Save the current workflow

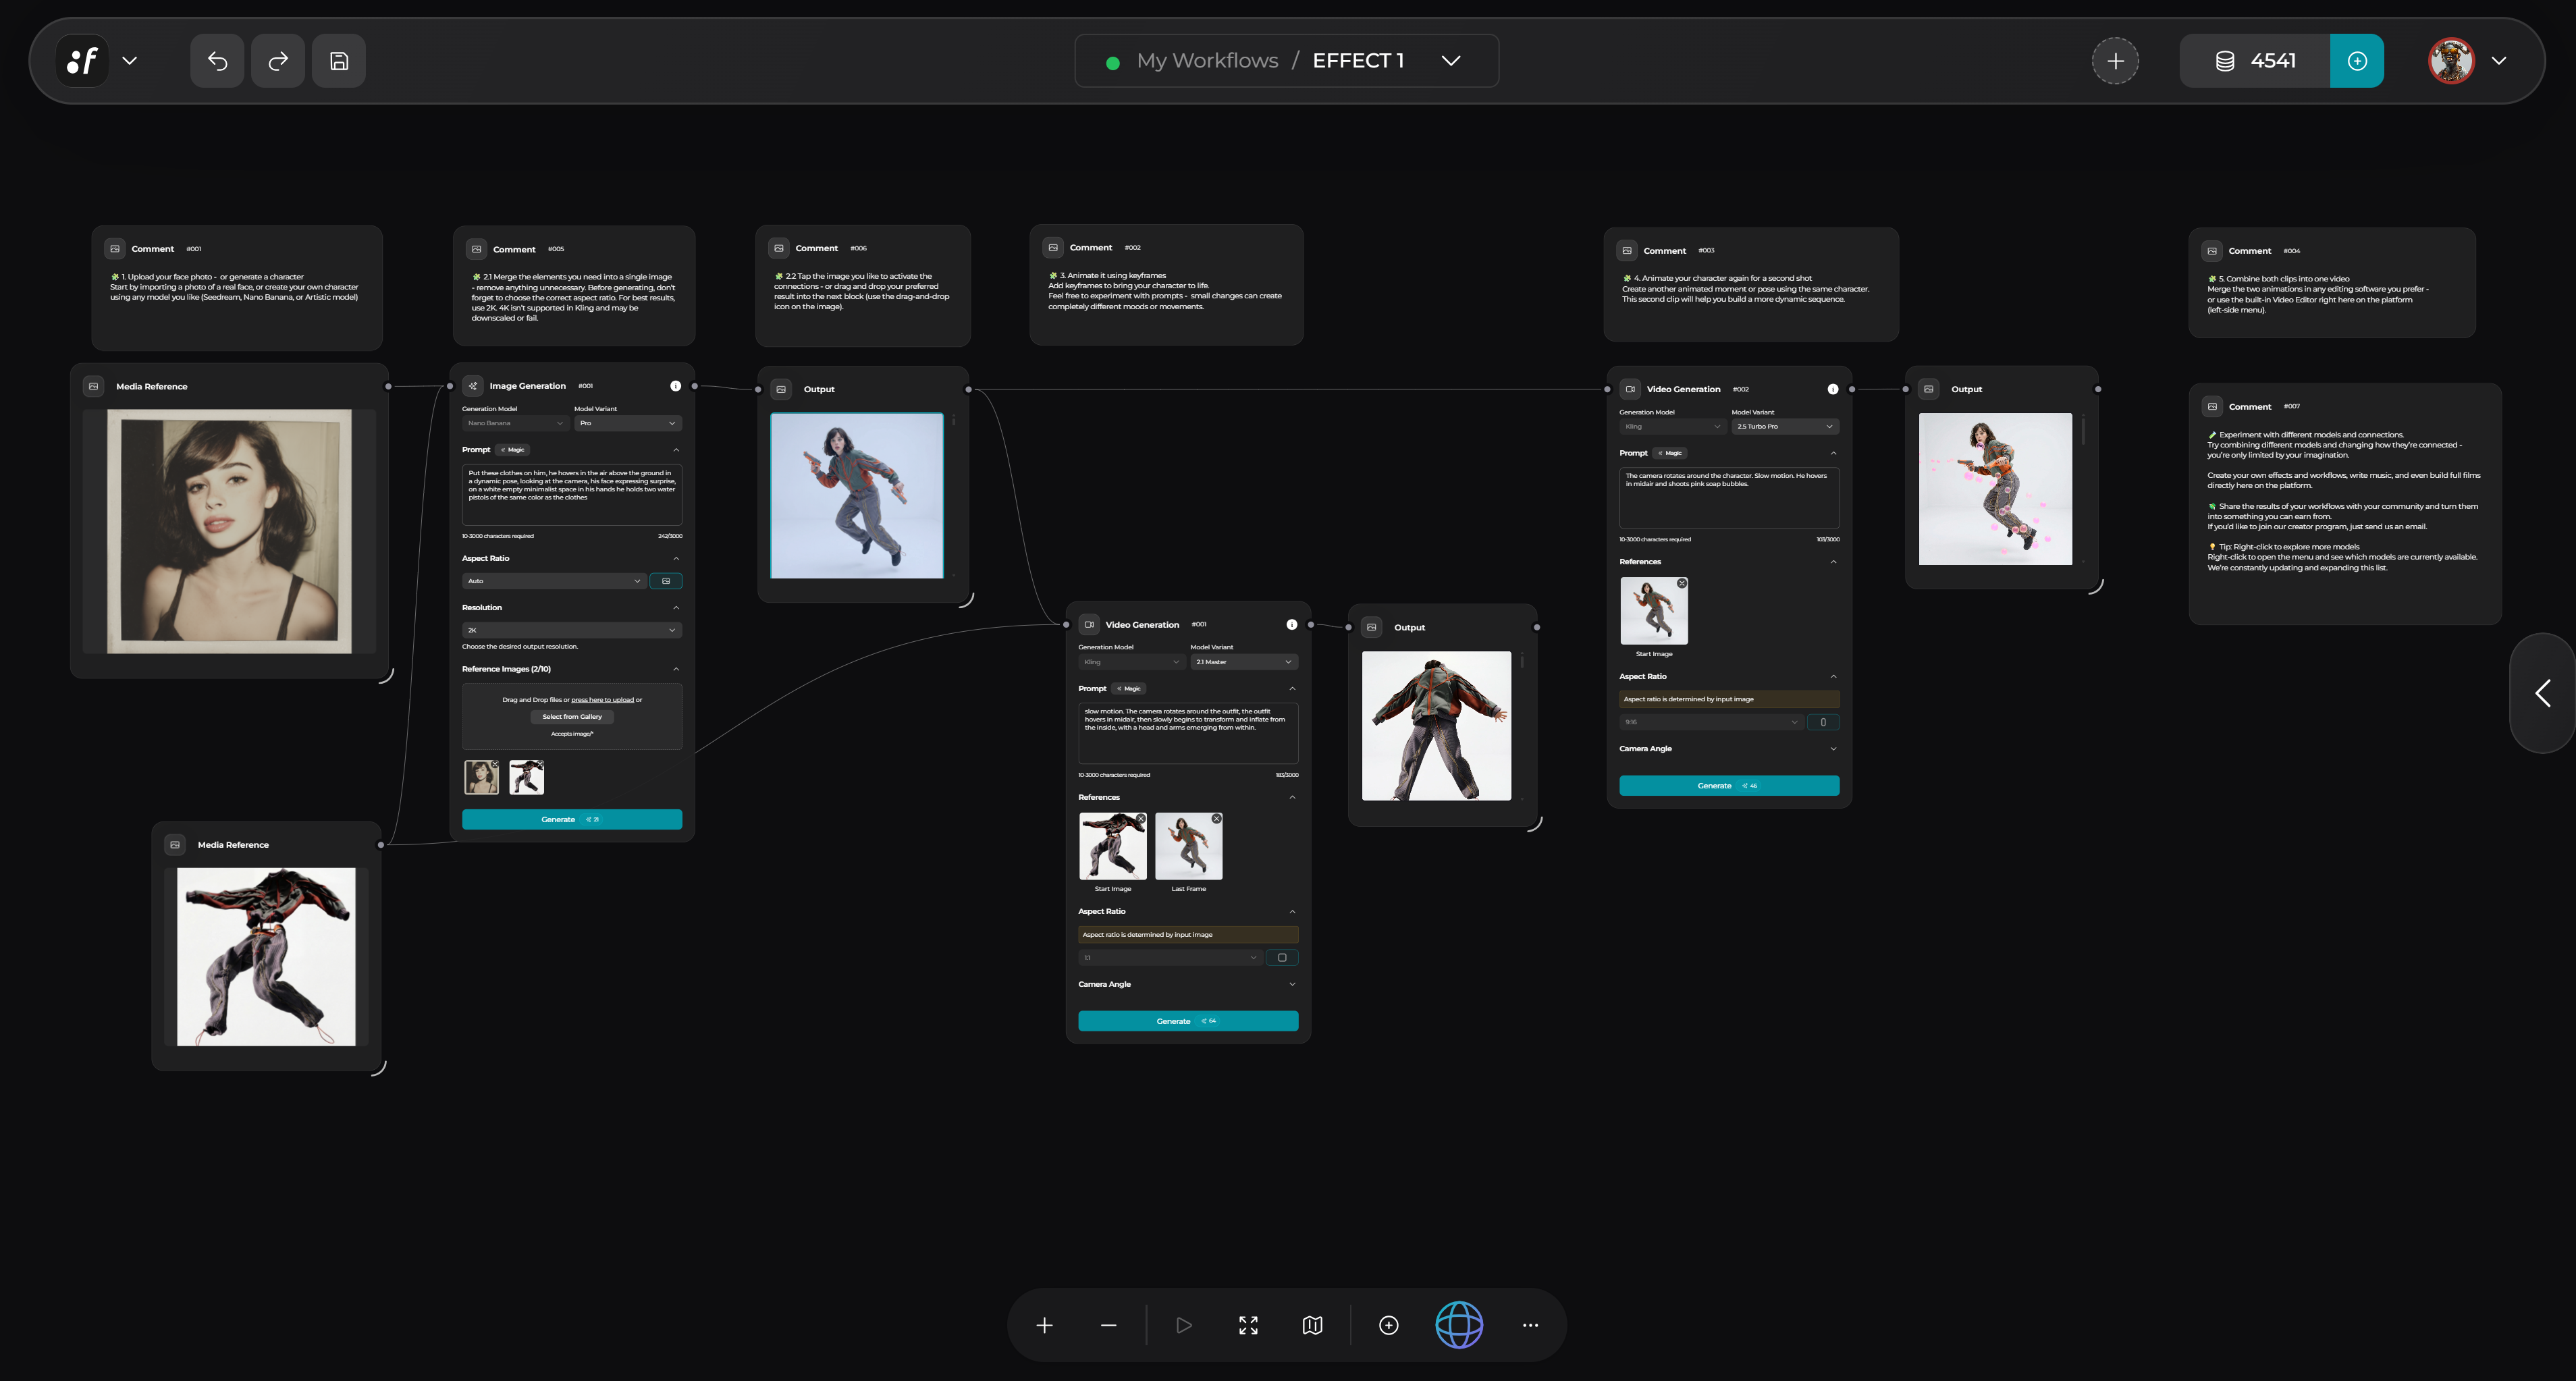(338, 60)
